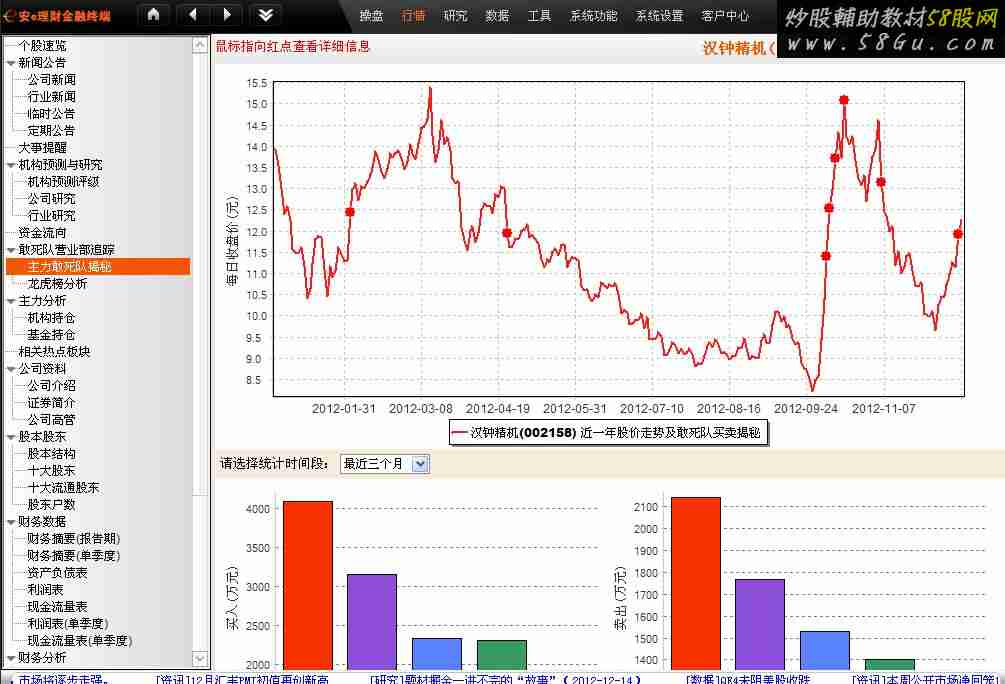Open the 系统设置 menu
The height and width of the screenshot is (684, 1005).
[660, 16]
